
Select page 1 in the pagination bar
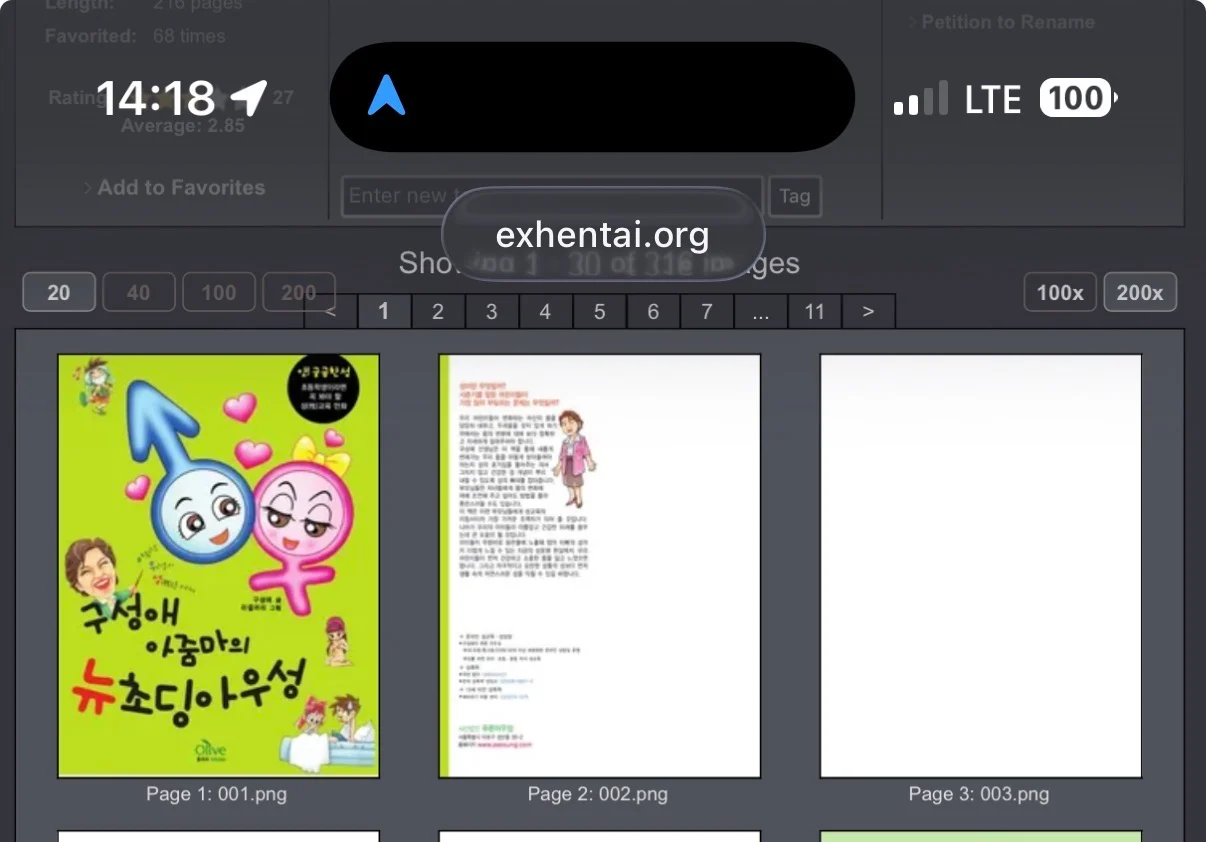[x=384, y=311]
